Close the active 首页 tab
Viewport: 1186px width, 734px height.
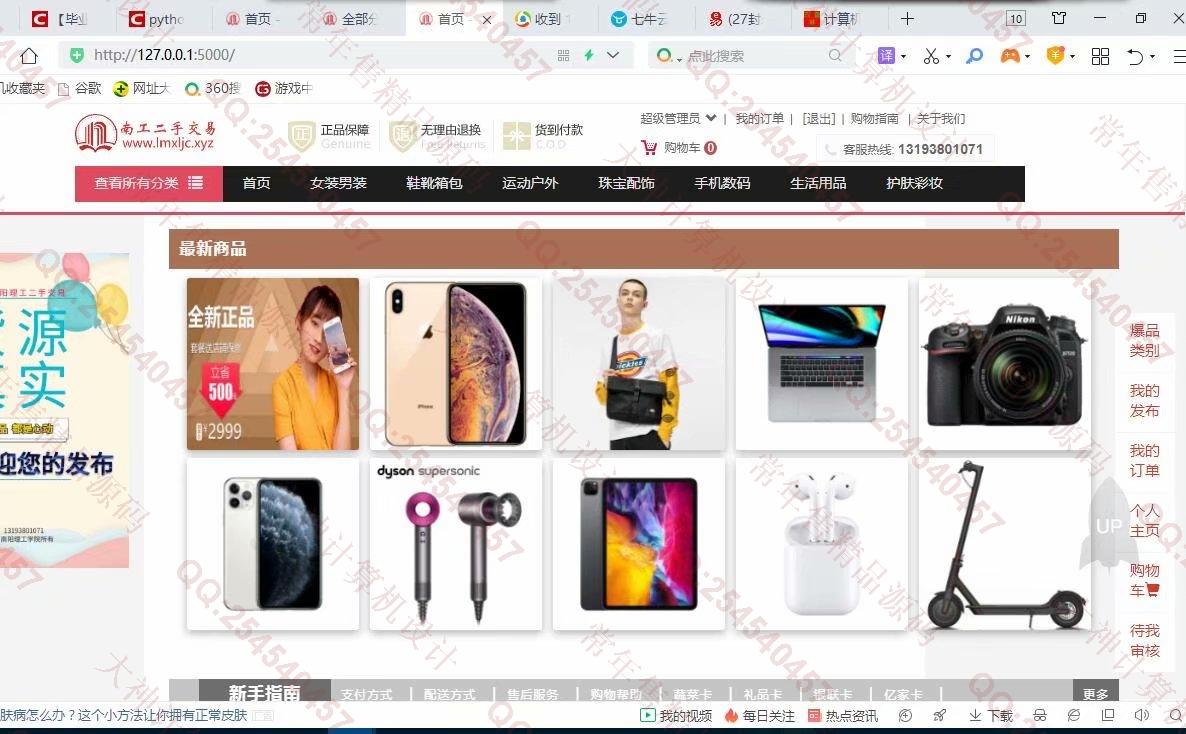tap(487, 20)
